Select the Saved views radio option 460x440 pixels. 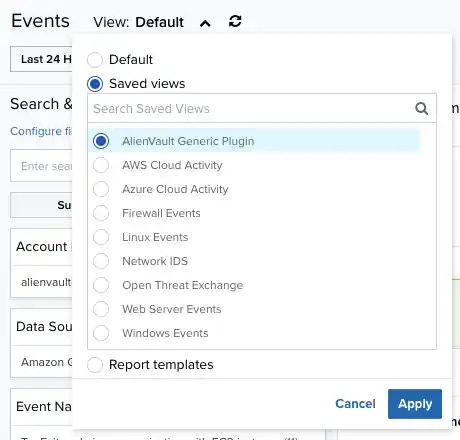click(95, 84)
